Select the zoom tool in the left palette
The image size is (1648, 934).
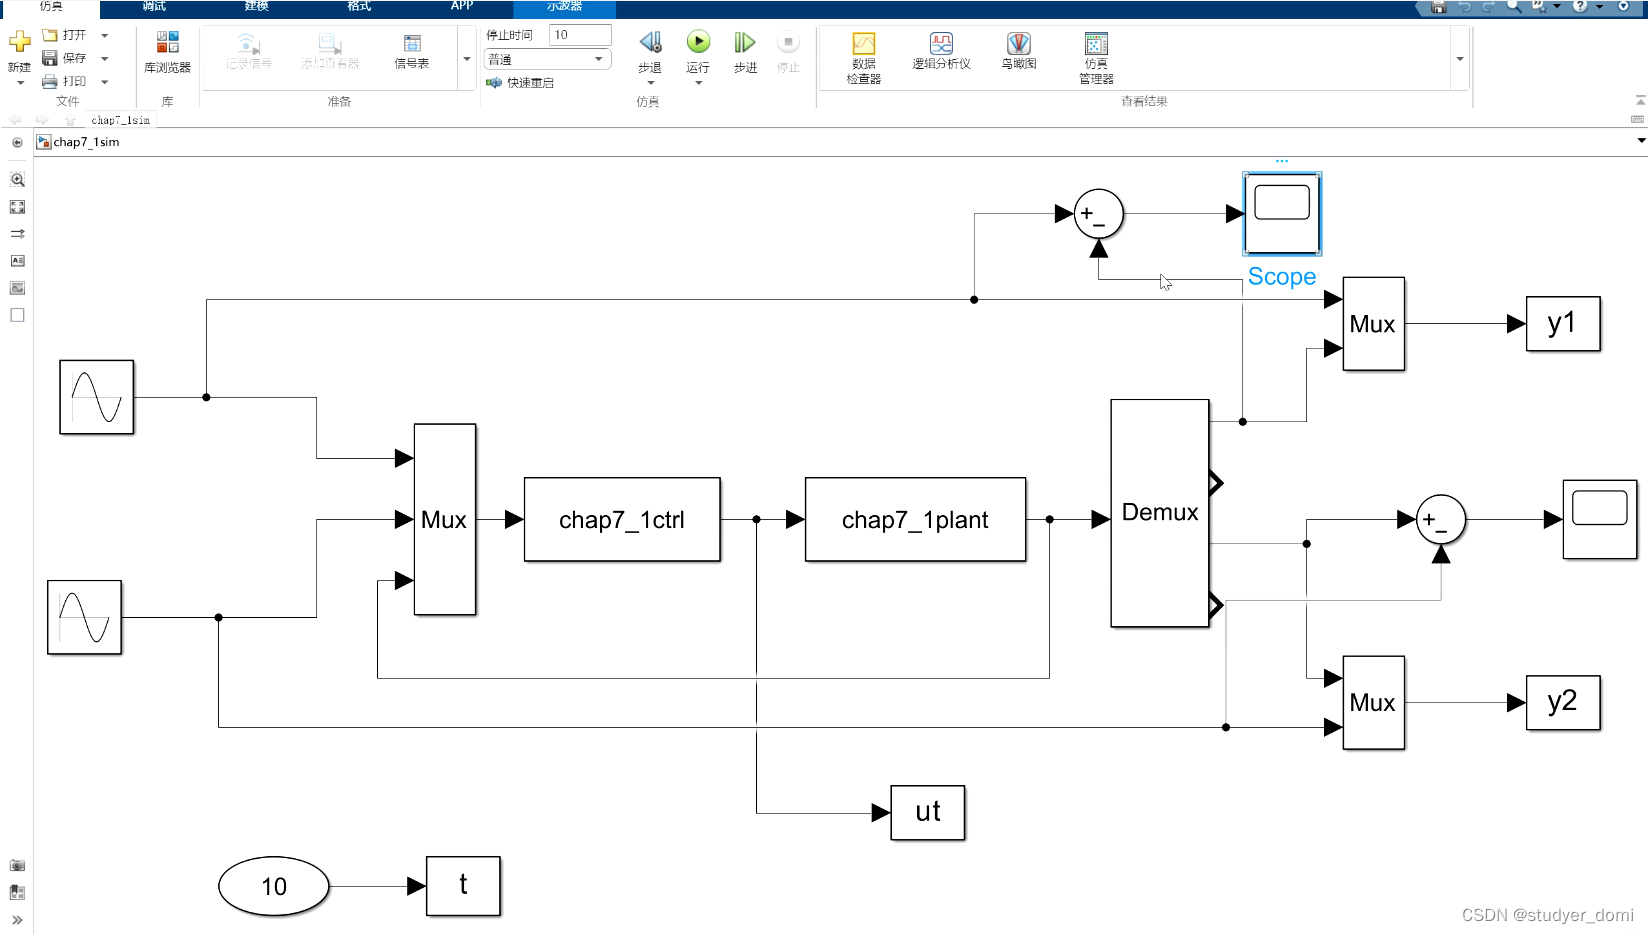pyautogui.click(x=17, y=180)
